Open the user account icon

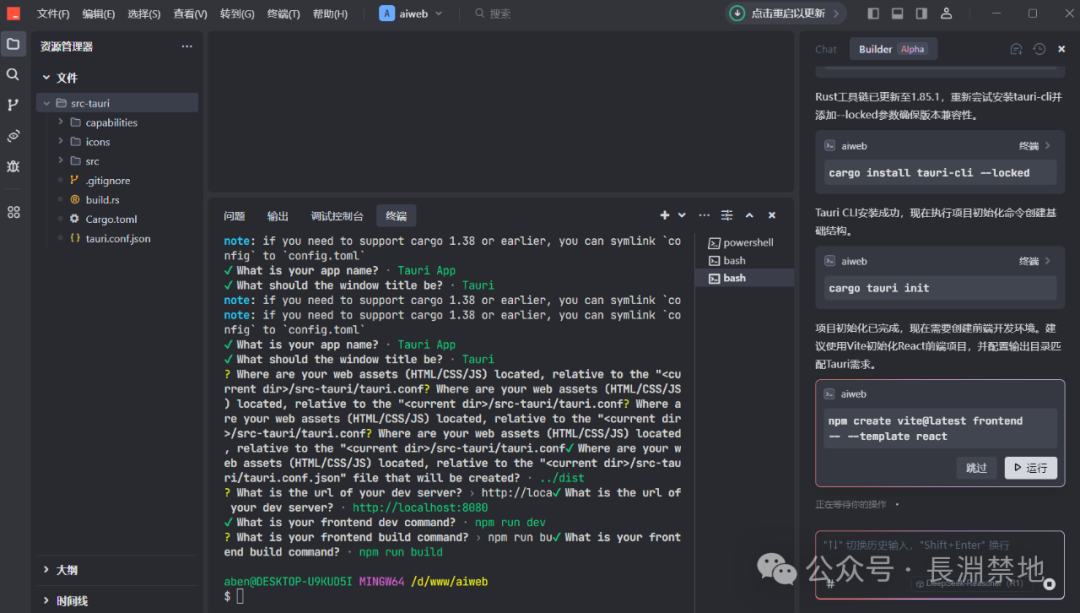coord(946,13)
